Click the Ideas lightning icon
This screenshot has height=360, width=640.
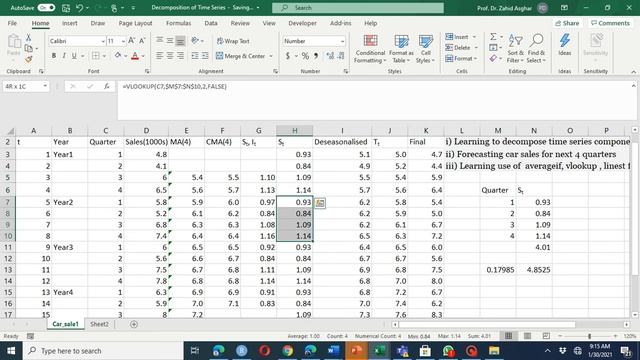565,45
